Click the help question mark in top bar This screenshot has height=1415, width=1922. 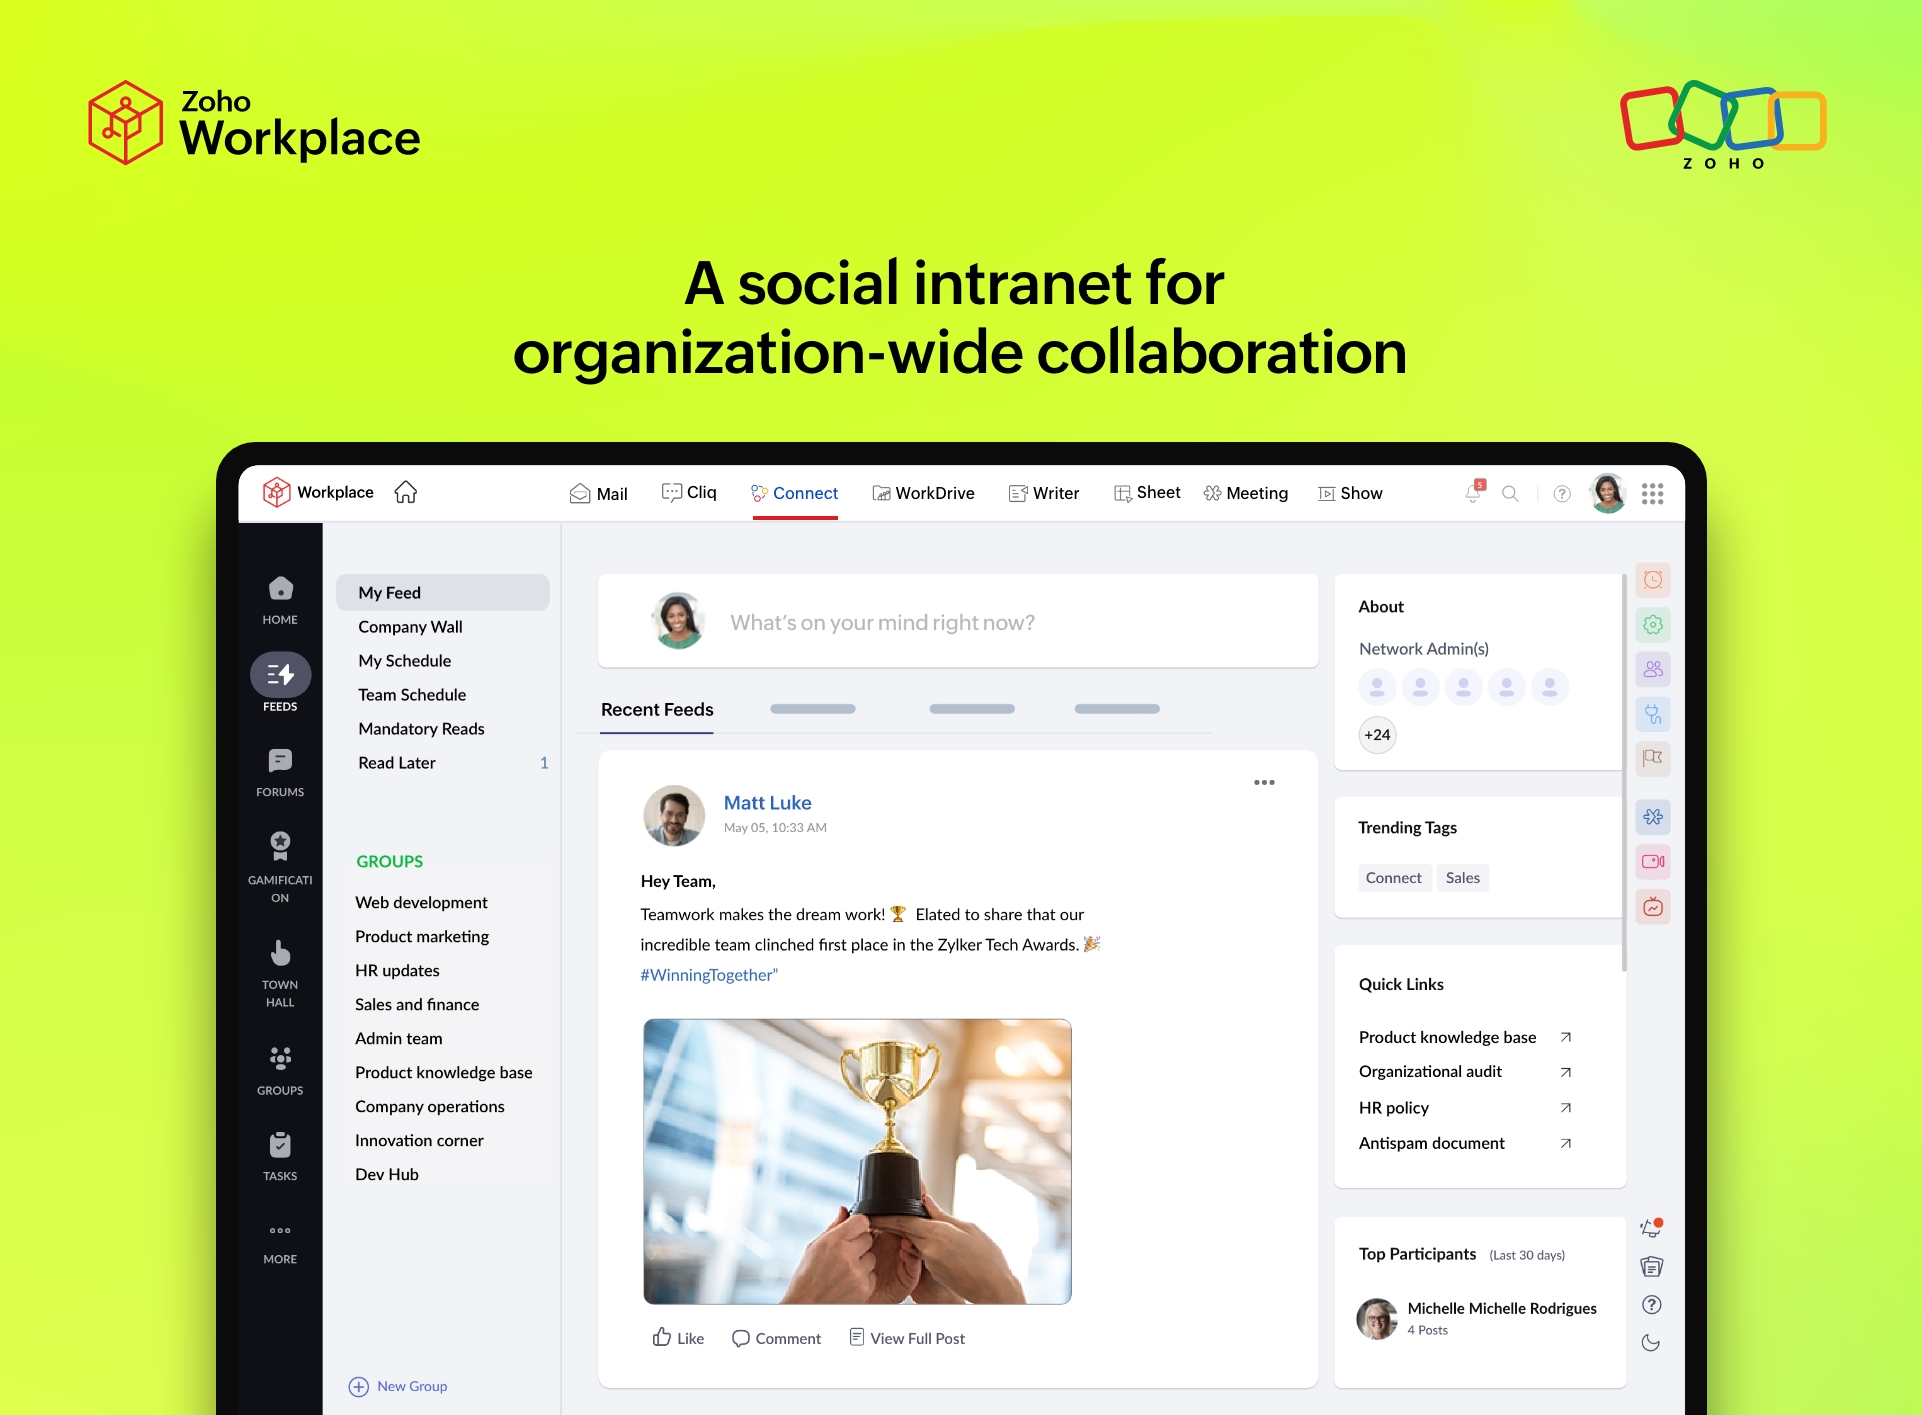tap(1562, 493)
